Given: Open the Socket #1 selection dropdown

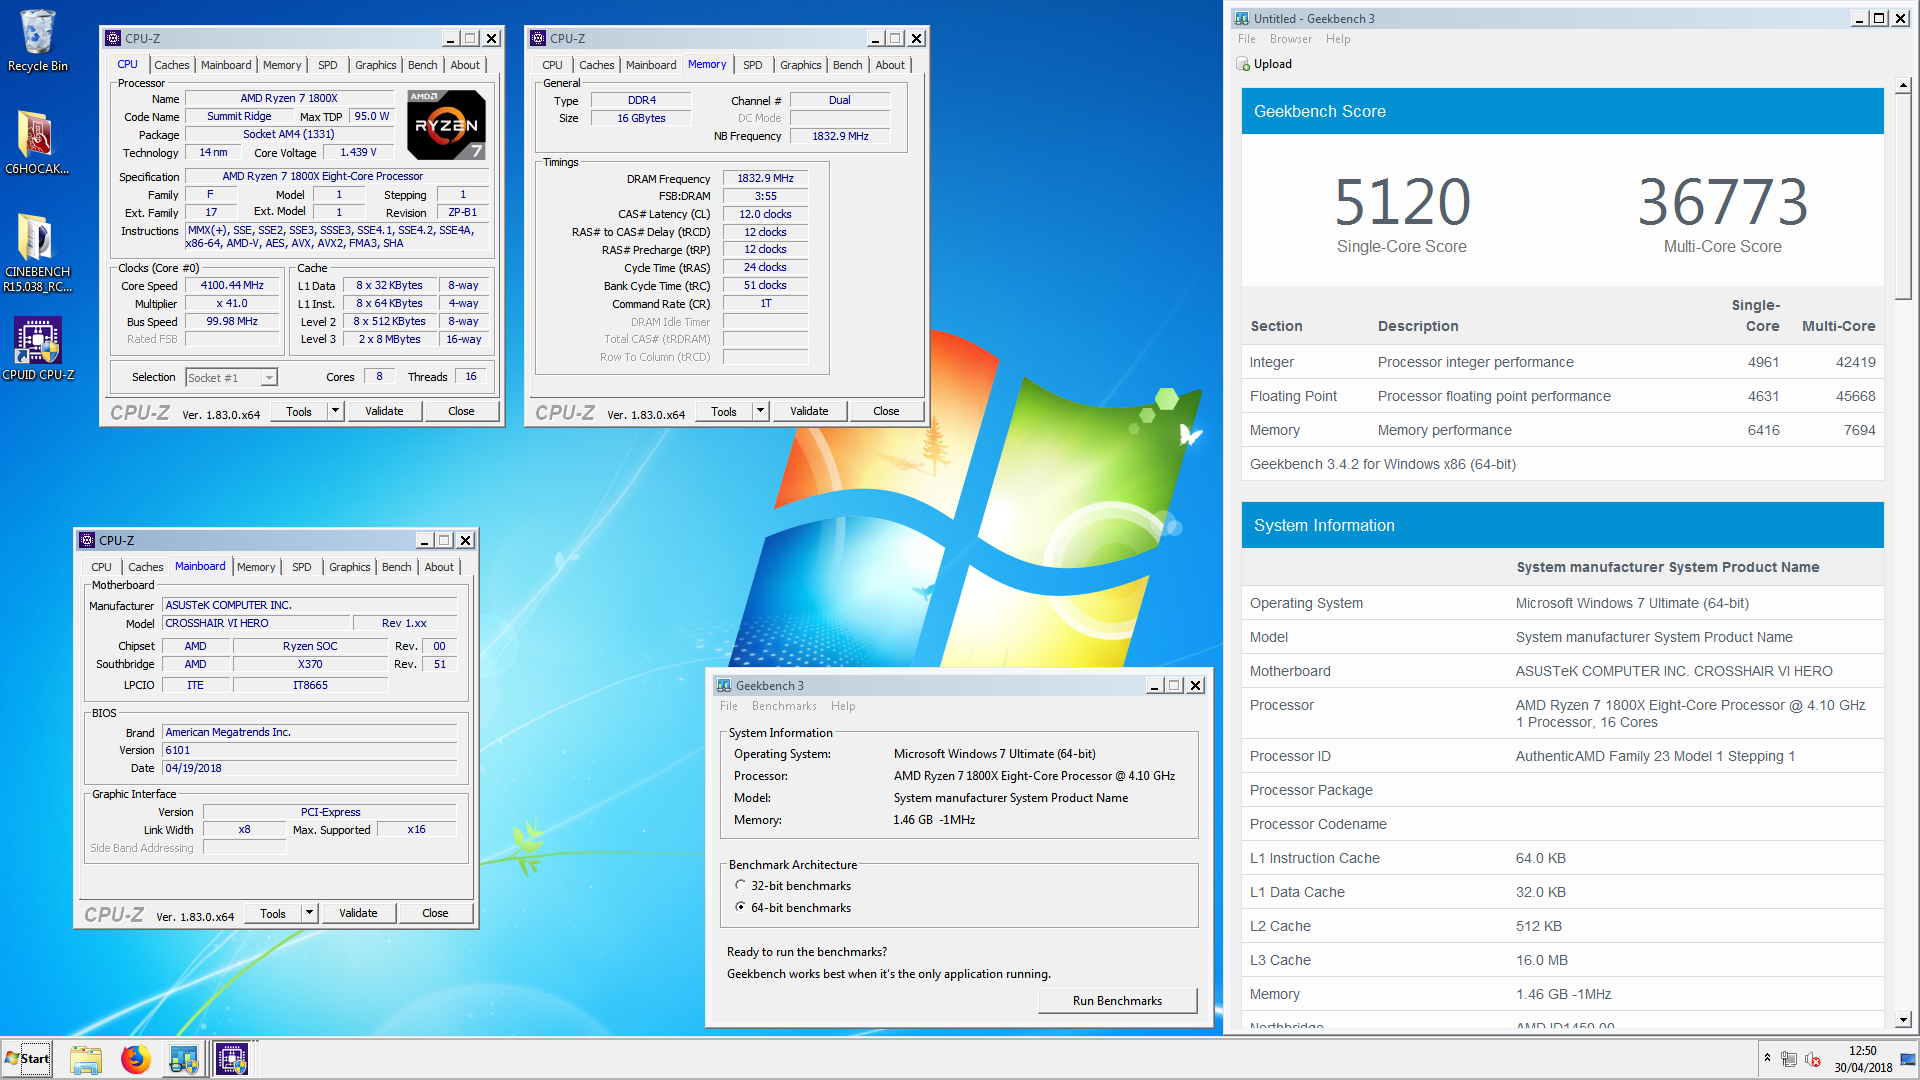Looking at the screenshot, I should (x=269, y=377).
